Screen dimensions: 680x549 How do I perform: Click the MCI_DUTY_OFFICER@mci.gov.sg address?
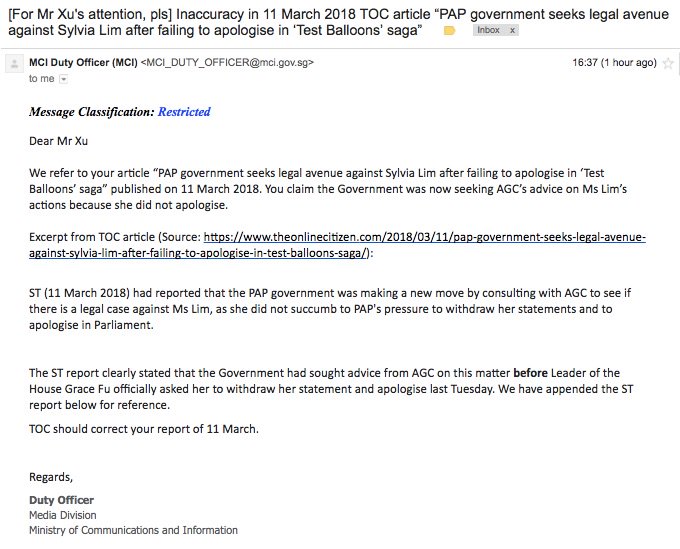tap(227, 62)
